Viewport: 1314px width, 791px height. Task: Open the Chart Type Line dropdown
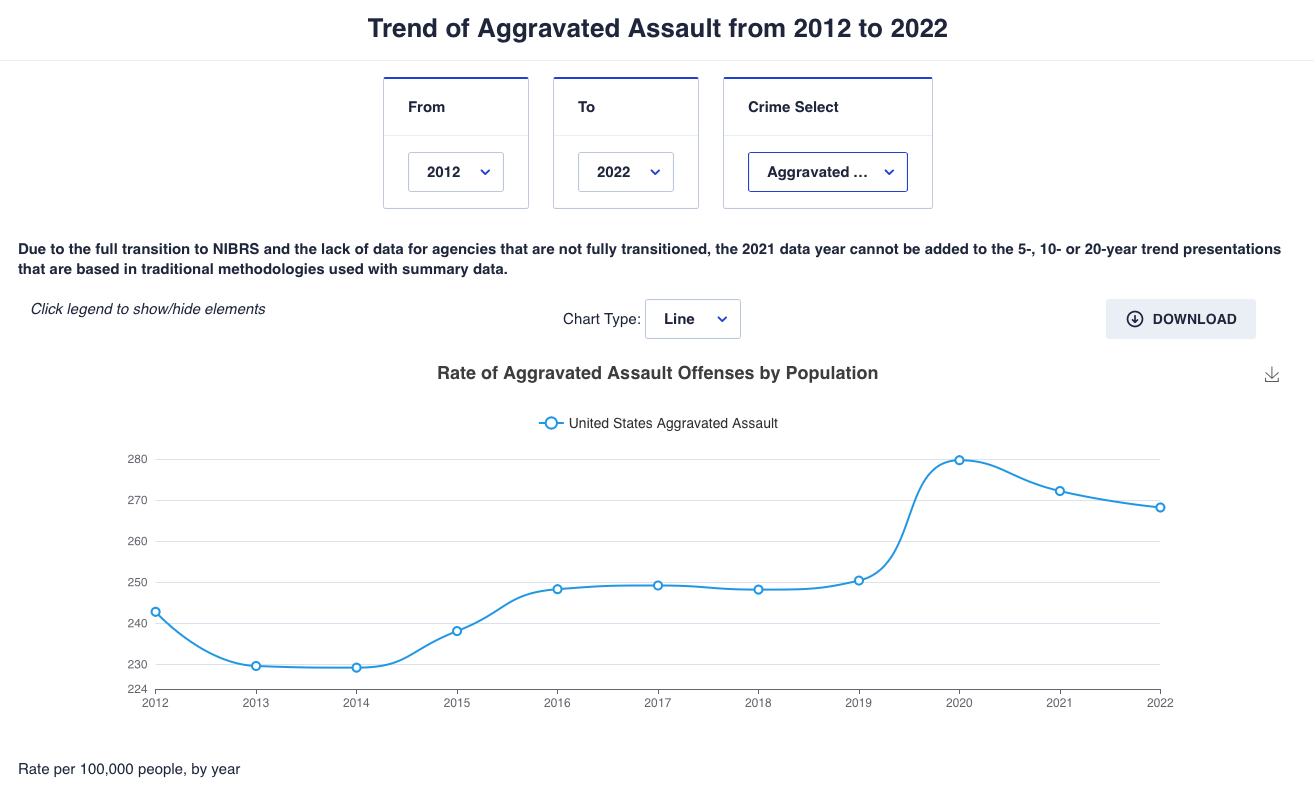coord(693,319)
